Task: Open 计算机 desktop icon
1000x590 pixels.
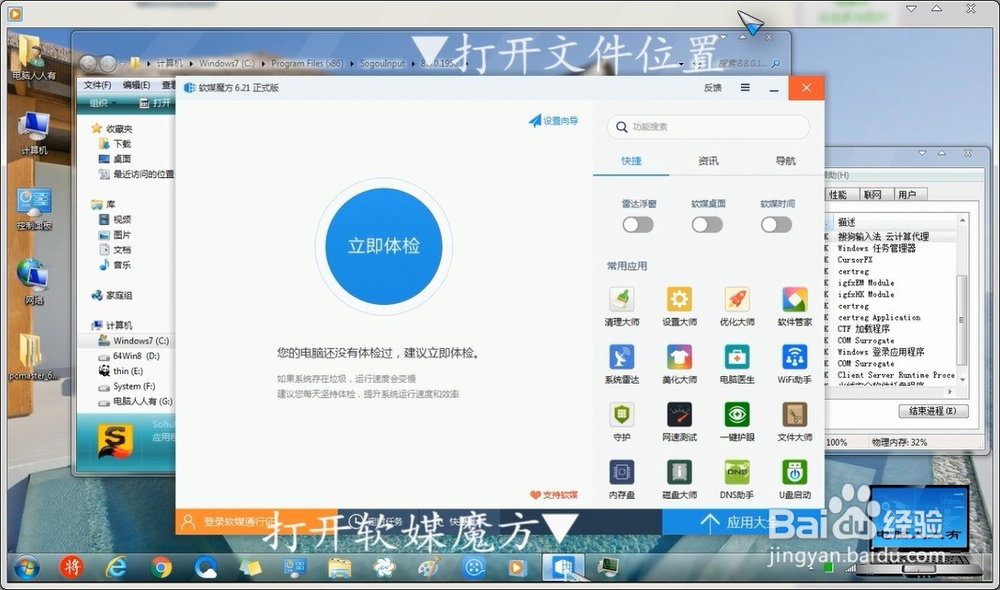Action: click(x=34, y=133)
